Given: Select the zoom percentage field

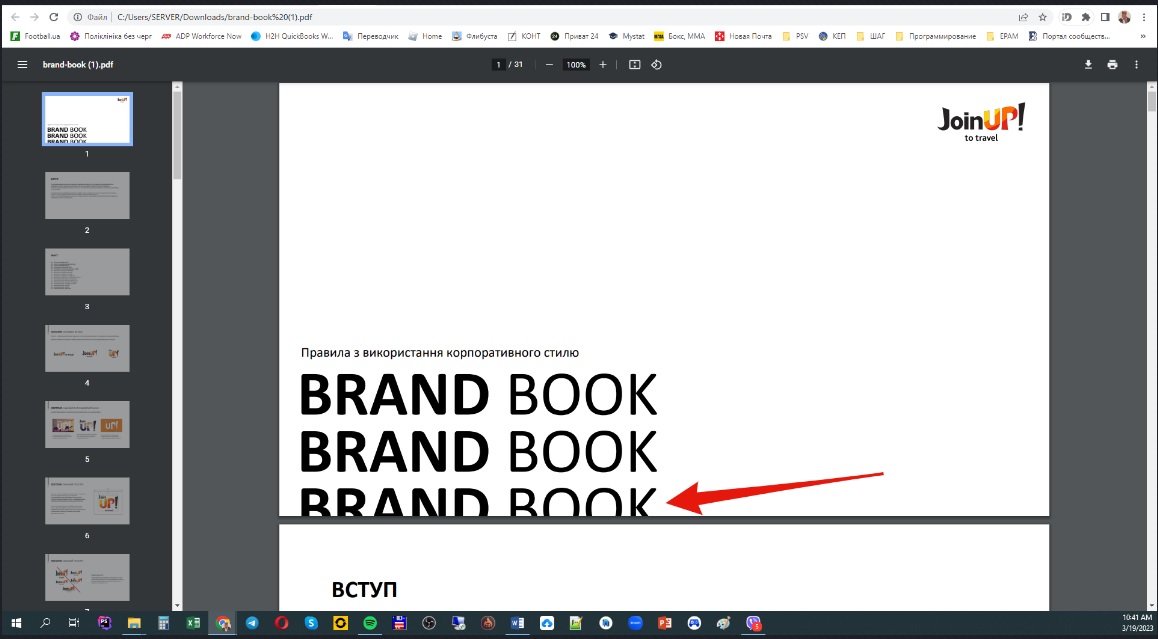Looking at the screenshot, I should tap(575, 65).
